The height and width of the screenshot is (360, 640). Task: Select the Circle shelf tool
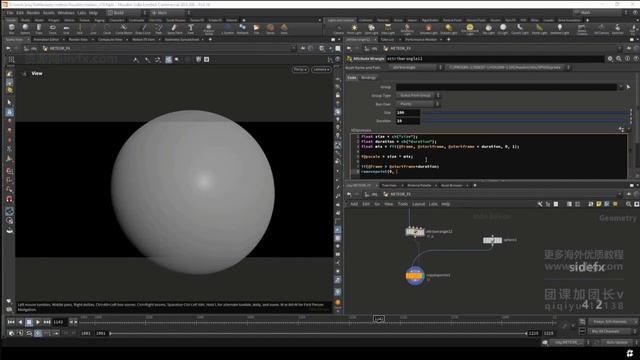(x=107, y=29)
